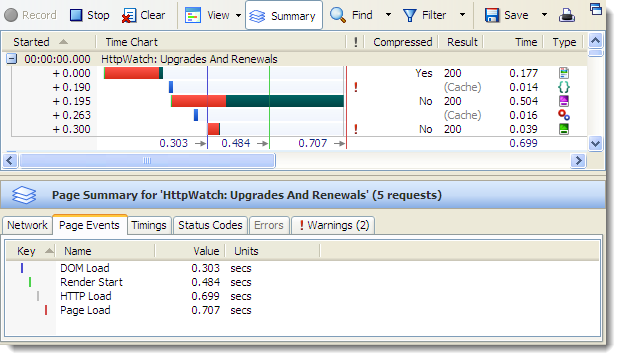
Task: Click the printer icon in toolbar
Action: click(x=567, y=15)
